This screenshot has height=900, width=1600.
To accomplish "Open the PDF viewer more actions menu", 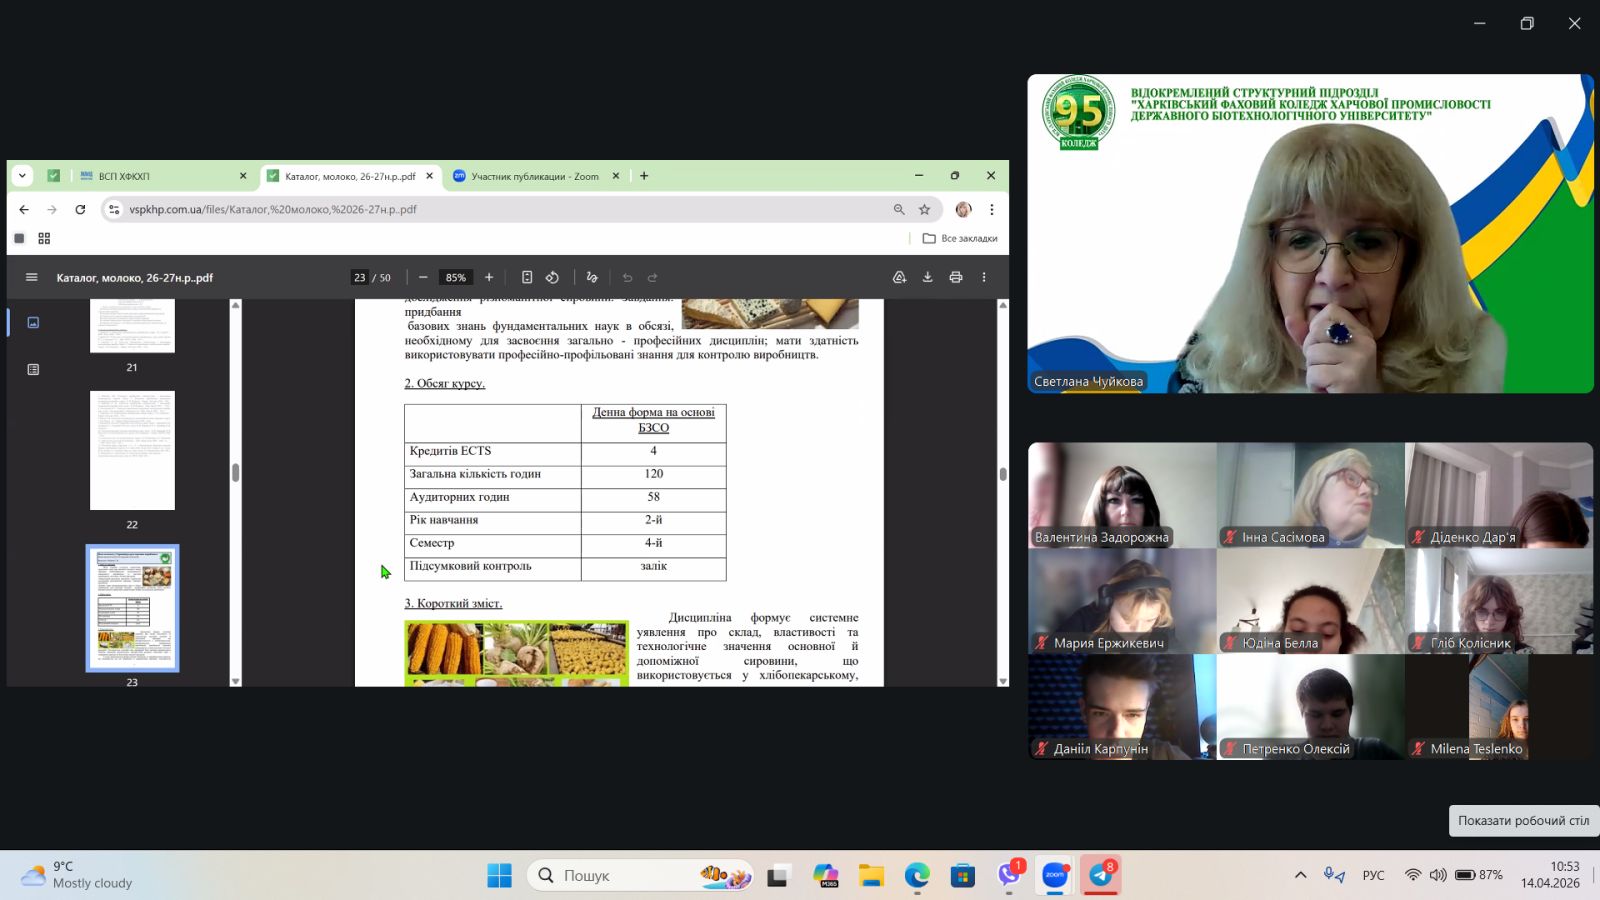I will (984, 278).
